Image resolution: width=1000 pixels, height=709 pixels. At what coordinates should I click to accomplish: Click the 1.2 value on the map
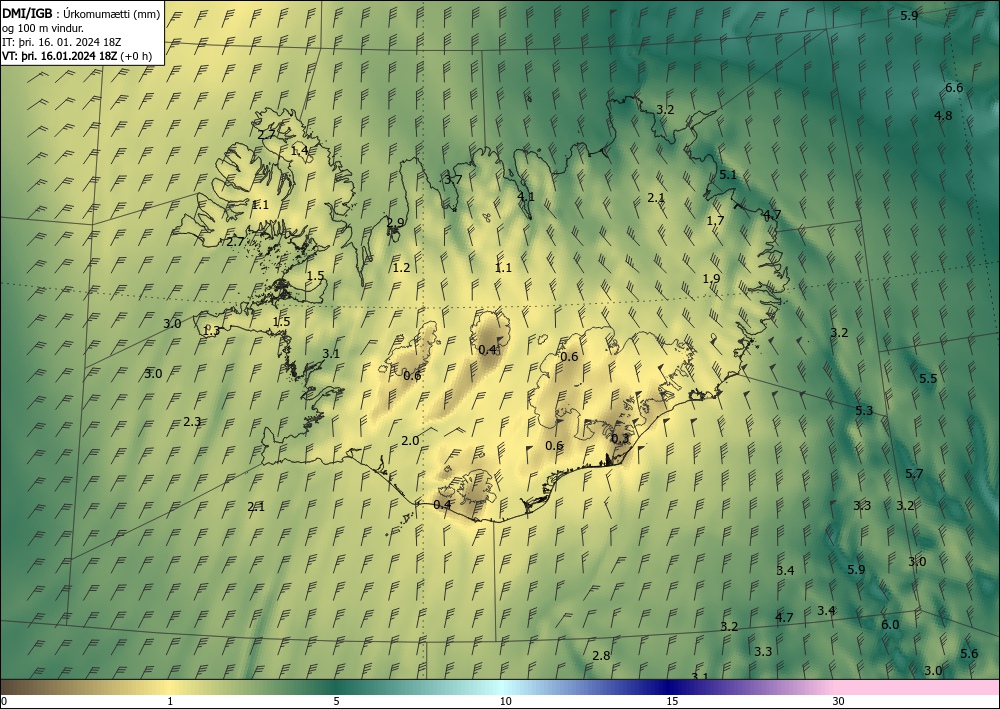pyautogui.click(x=401, y=267)
